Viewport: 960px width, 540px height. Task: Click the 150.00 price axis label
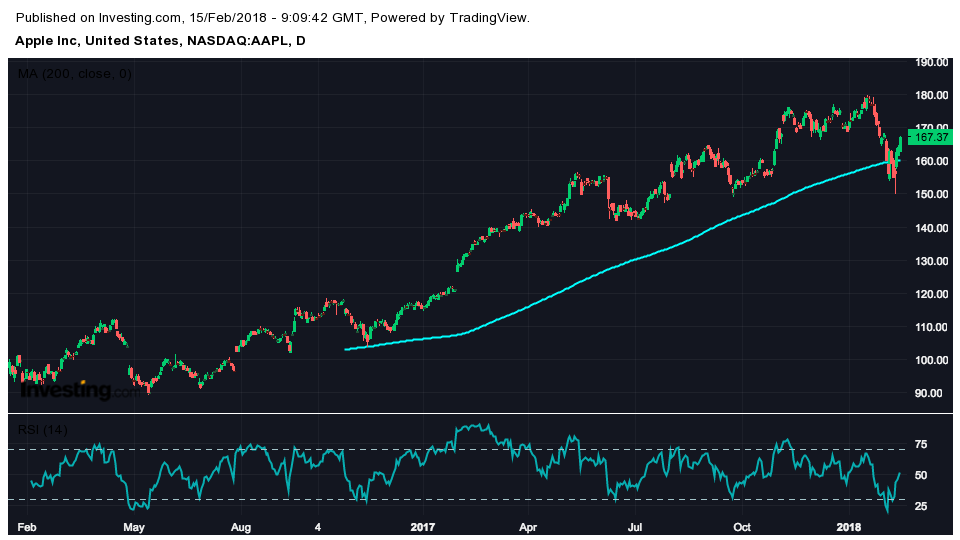(932, 194)
